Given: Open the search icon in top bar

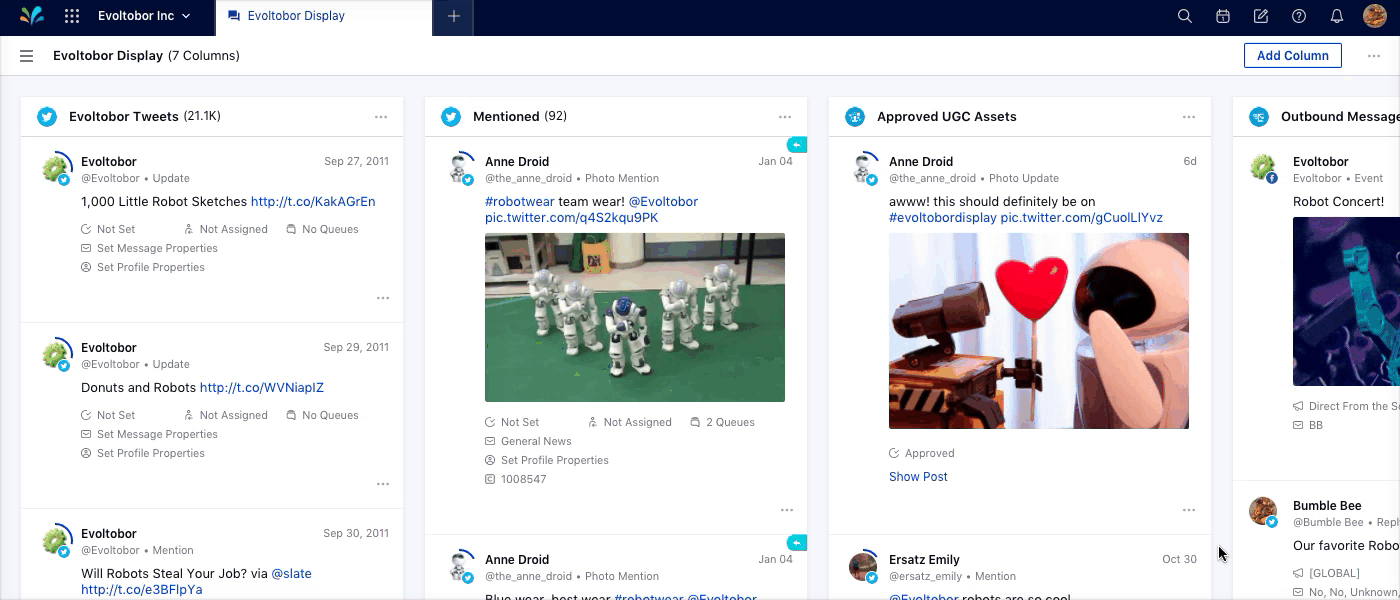Looking at the screenshot, I should 1185,16.
